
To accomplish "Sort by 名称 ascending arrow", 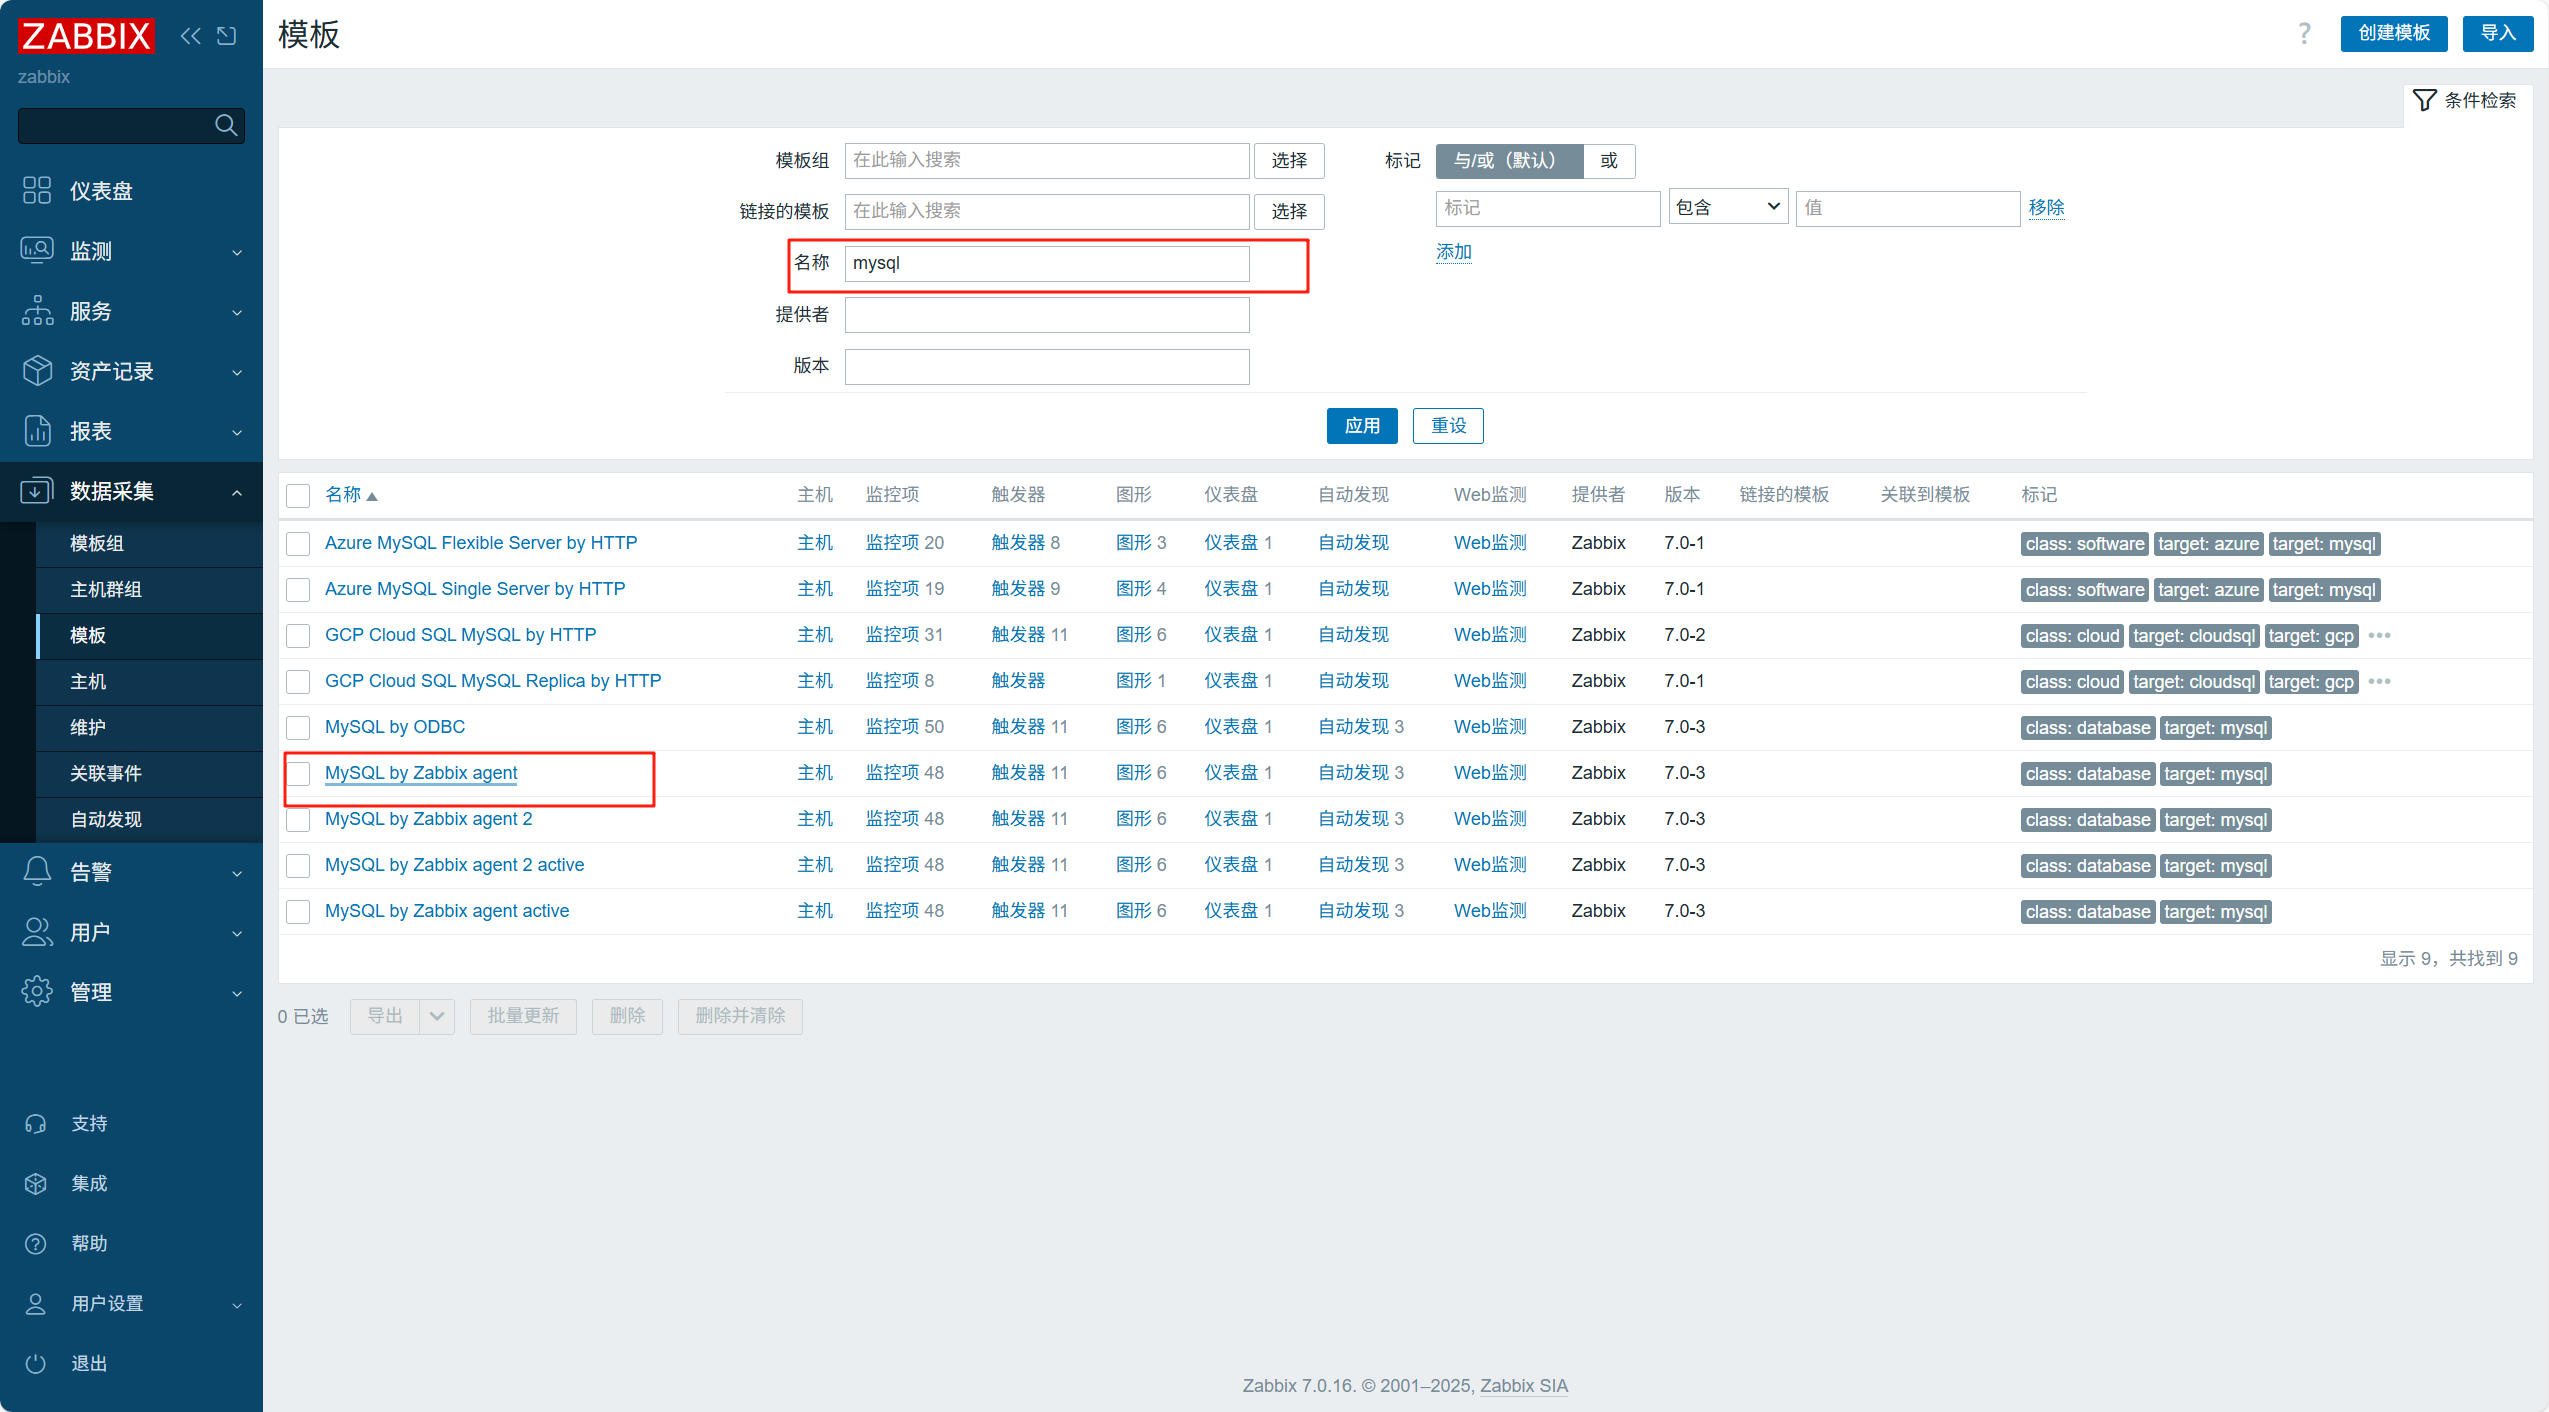I will [372, 496].
